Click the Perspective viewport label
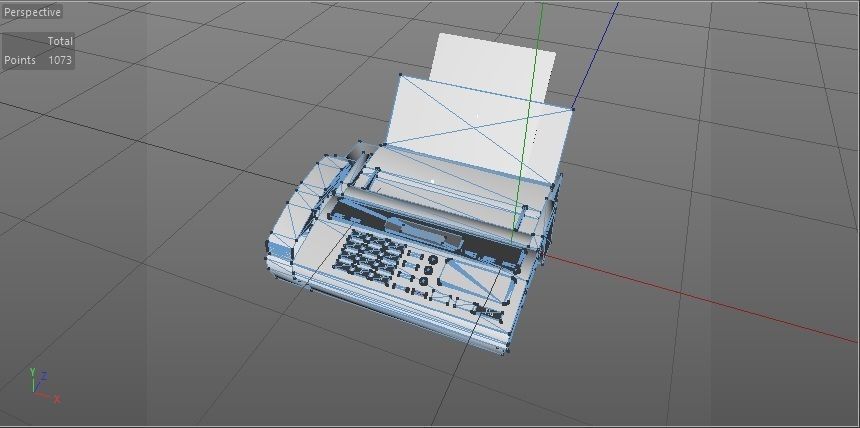This screenshot has height=428, width=860. 32,12
